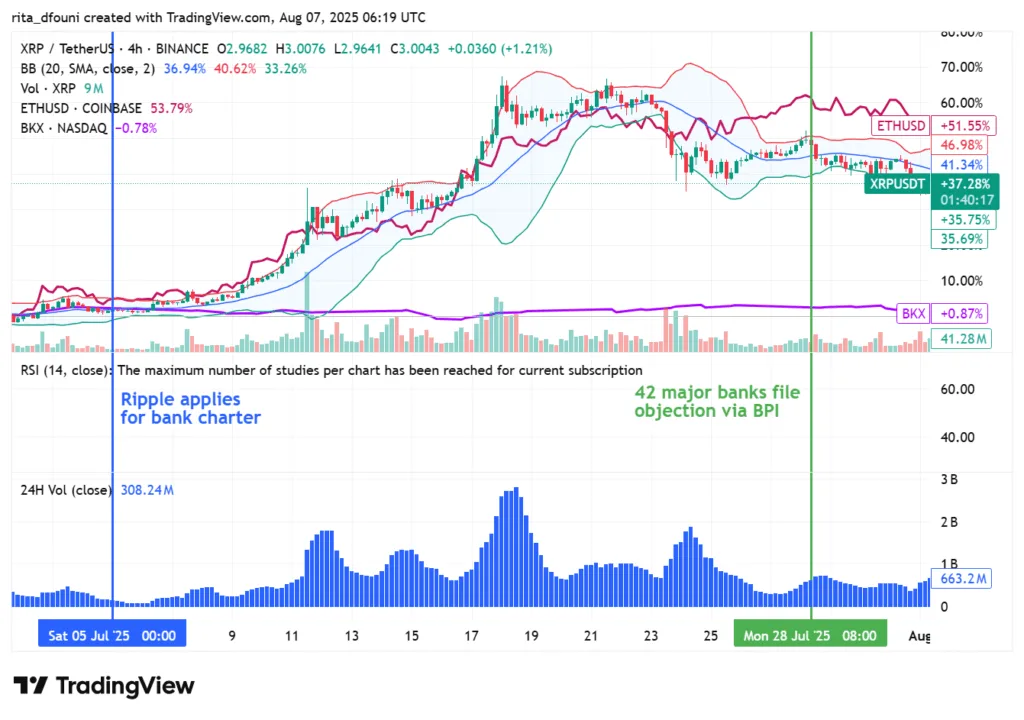
Task: Click the 663.2M volume scale tag
Action: point(961,579)
